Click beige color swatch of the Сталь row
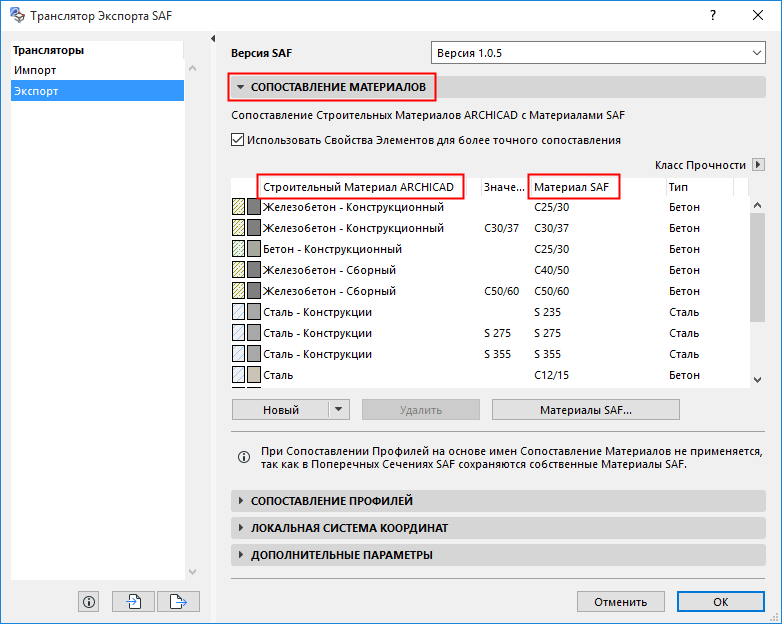The image size is (782, 624). point(254,375)
